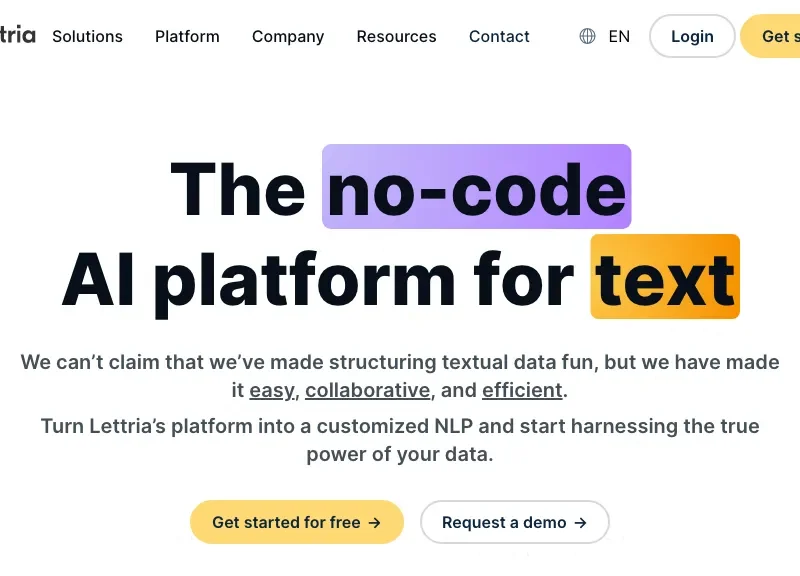Open the EN language selector
Viewport: 800px width, 576px height.
(619, 36)
